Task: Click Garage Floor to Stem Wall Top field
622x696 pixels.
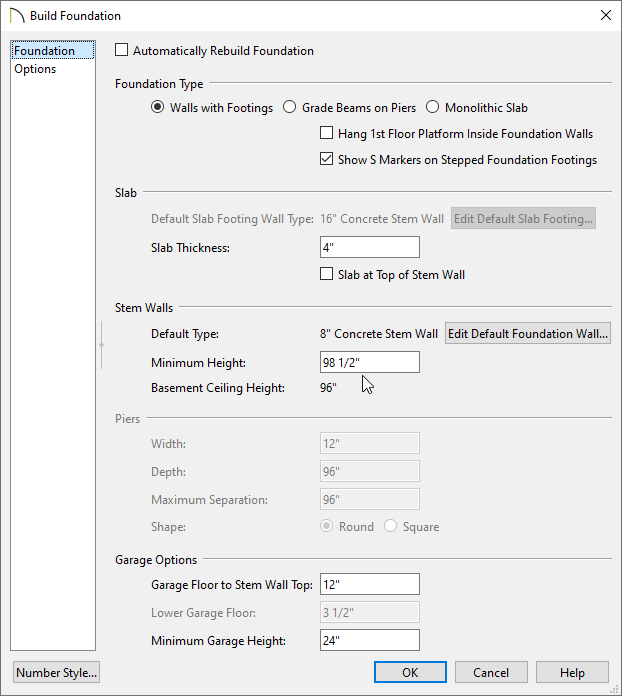Action: pos(369,584)
